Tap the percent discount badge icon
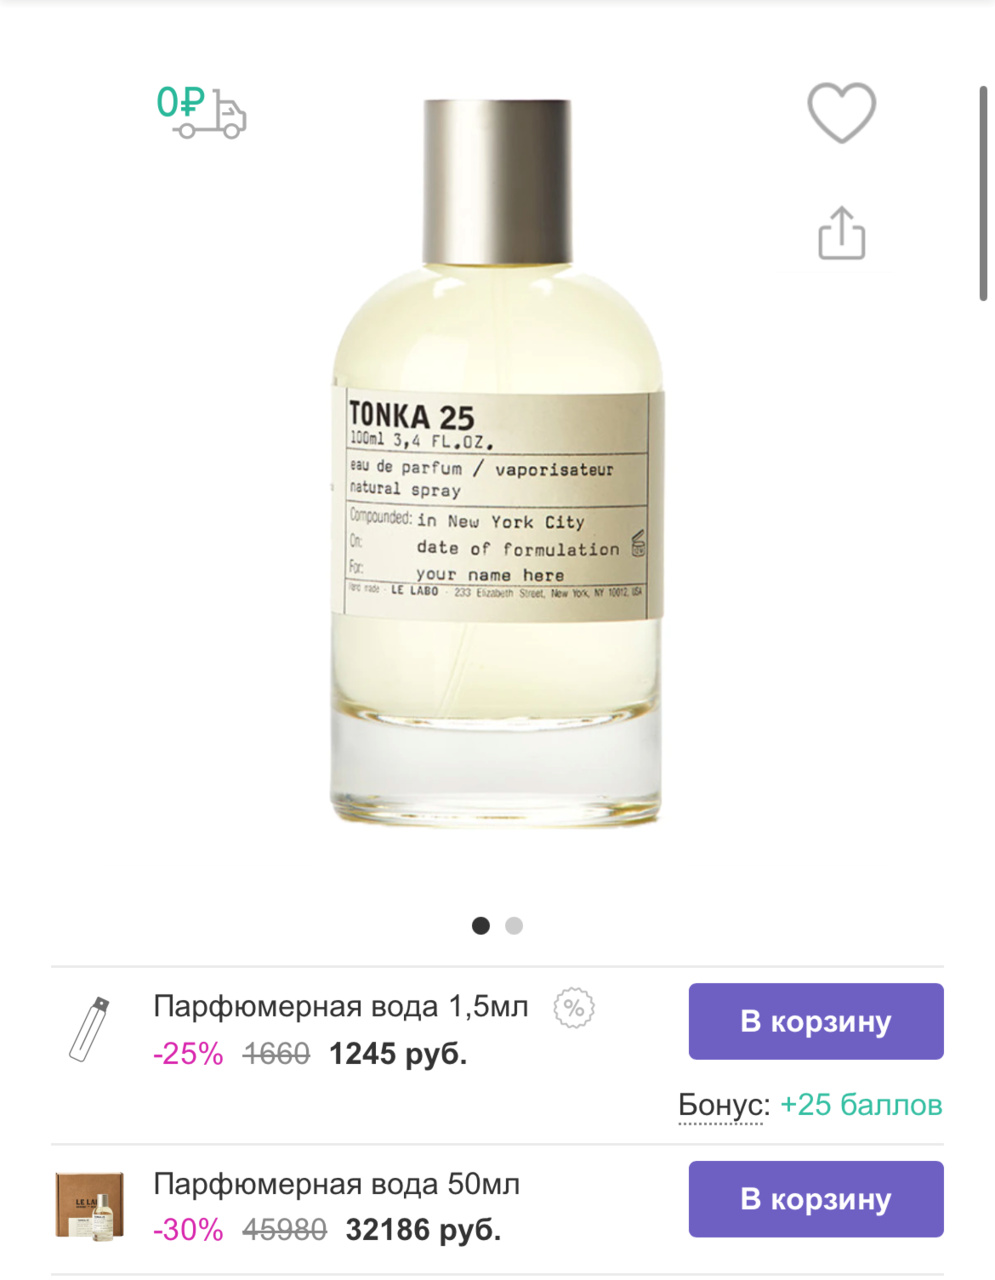Image resolution: width=995 pixels, height=1280 pixels. pos(574,1008)
